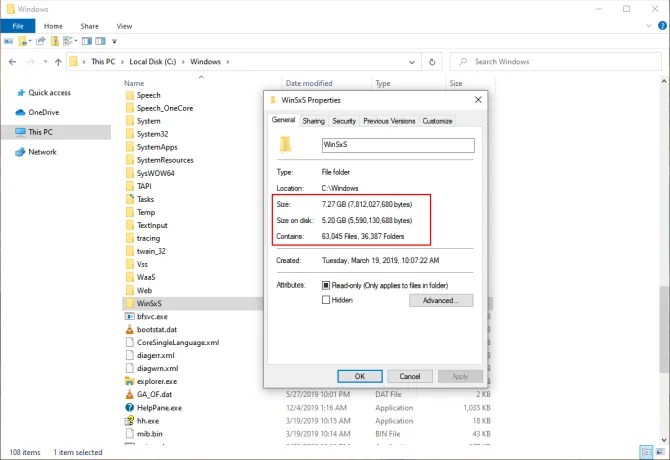Select the System32 folder
Viewport: 670px width, 460px height.
[152, 134]
